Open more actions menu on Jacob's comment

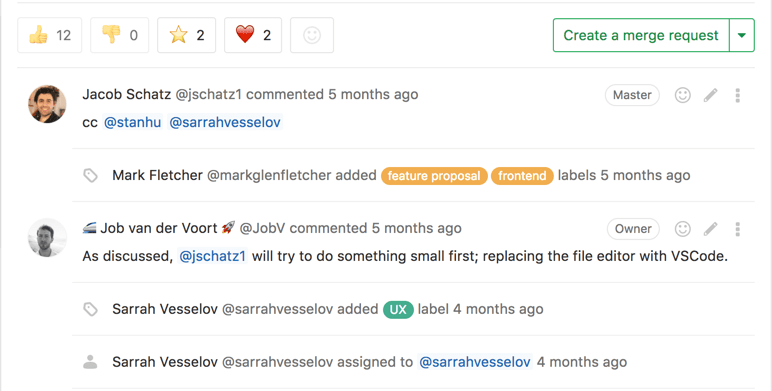click(738, 95)
